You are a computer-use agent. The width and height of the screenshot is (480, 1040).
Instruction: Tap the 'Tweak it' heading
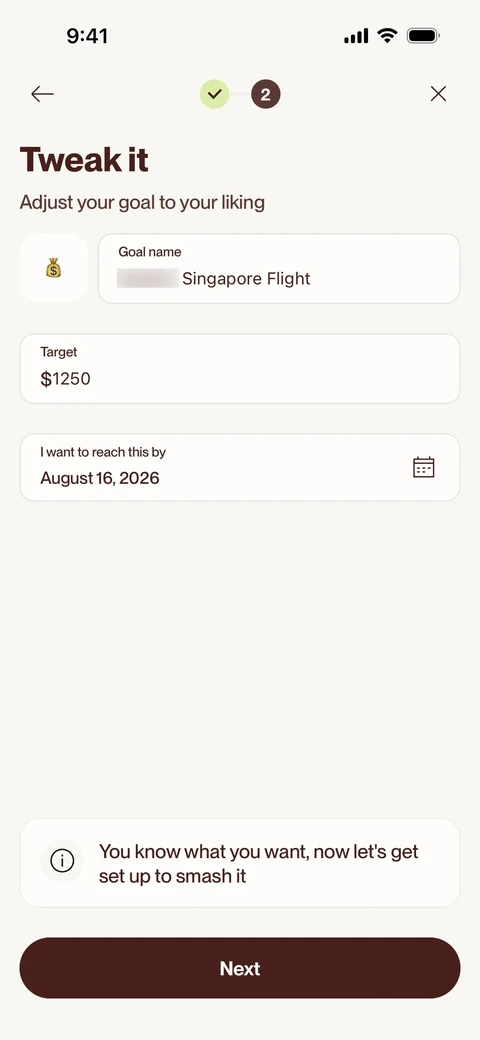click(84, 160)
